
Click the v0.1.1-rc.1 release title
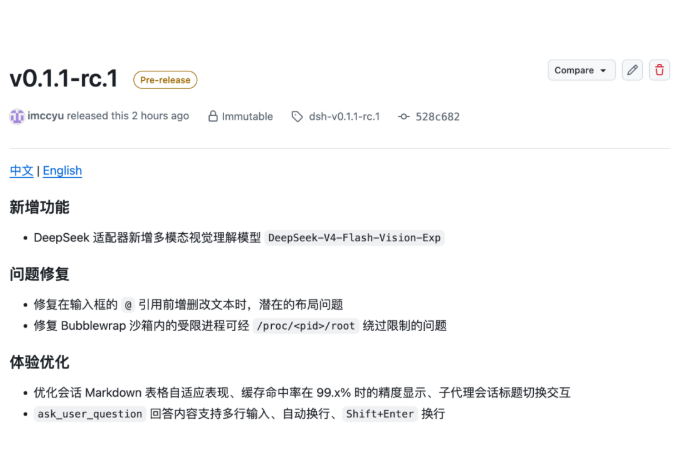pyautogui.click(x=64, y=79)
